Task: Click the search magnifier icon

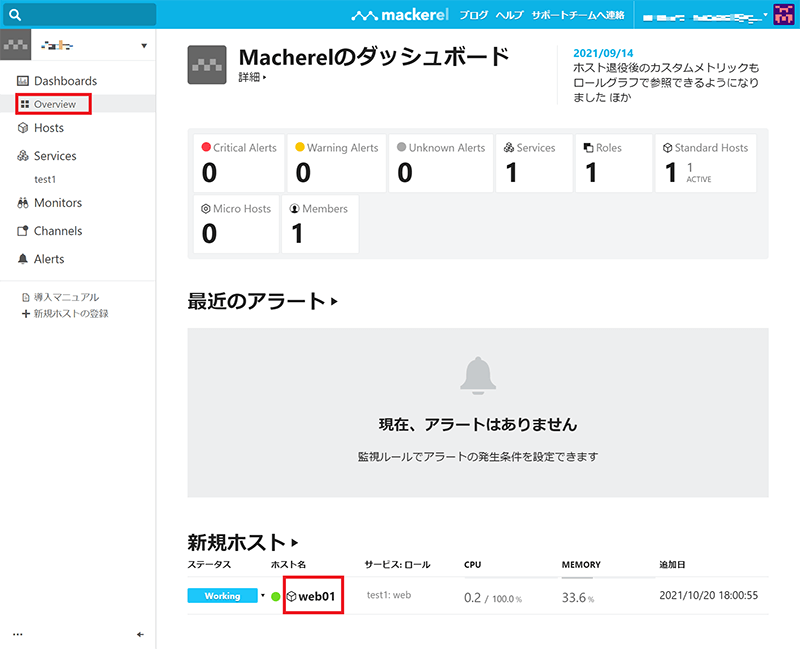Action: click(x=15, y=15)
